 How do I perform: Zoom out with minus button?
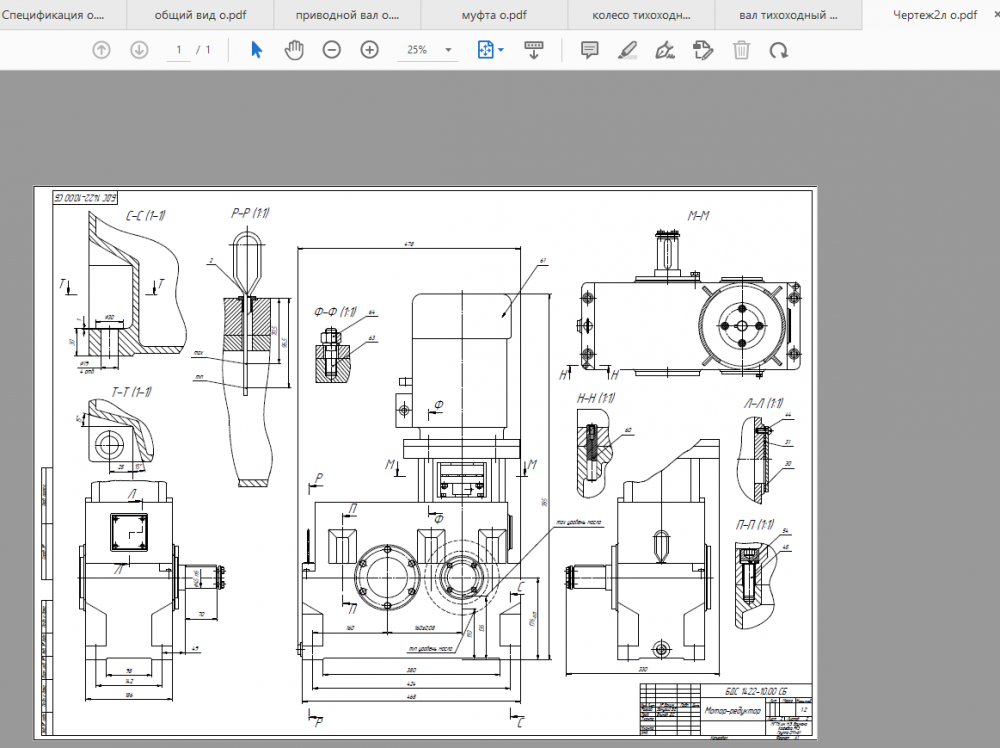coord(332,50)
